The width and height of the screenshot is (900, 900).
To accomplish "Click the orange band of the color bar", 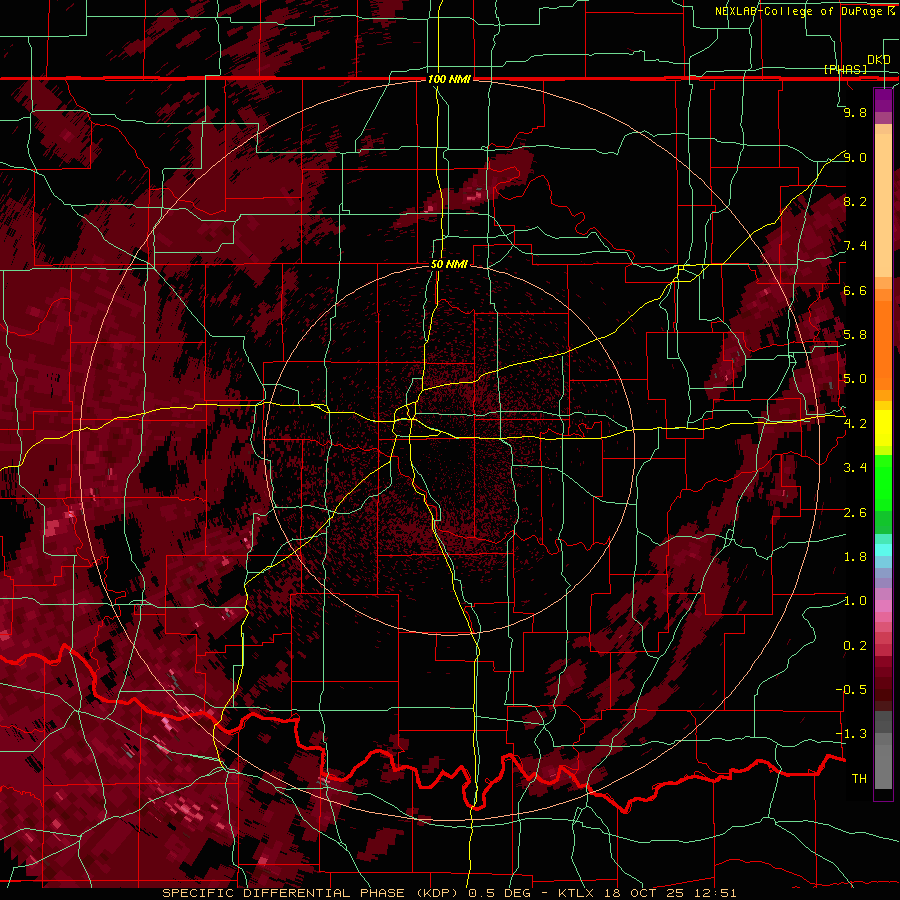I will (883, 339).
